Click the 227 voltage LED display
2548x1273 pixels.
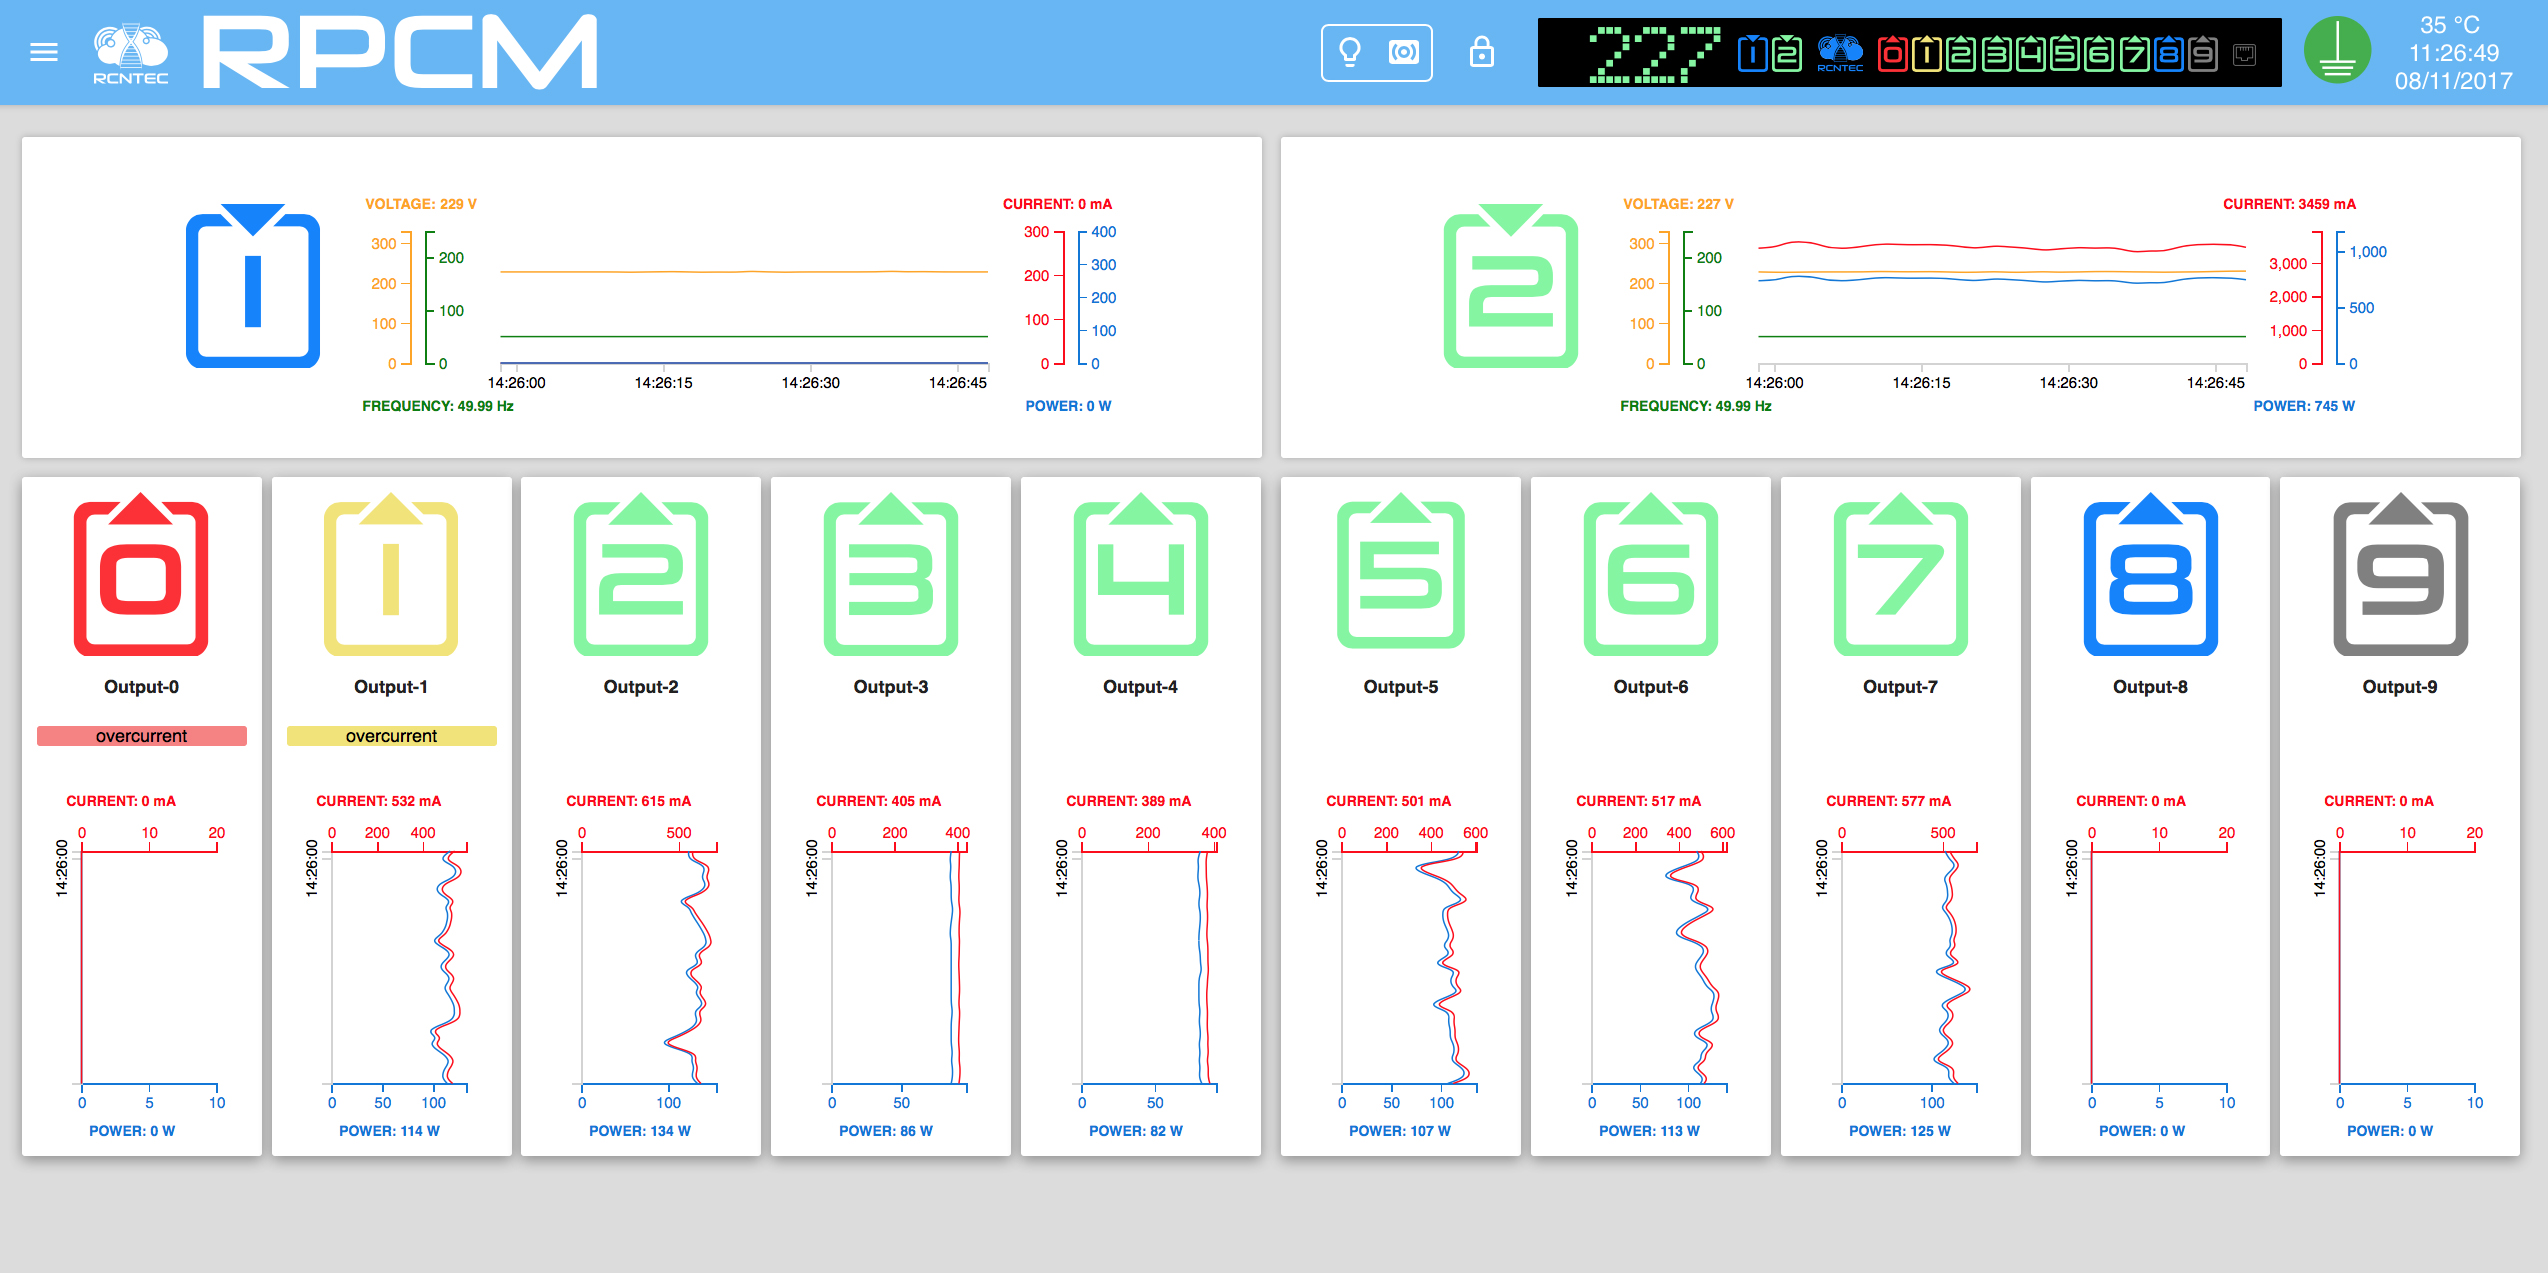click(x=1654, y=54)
